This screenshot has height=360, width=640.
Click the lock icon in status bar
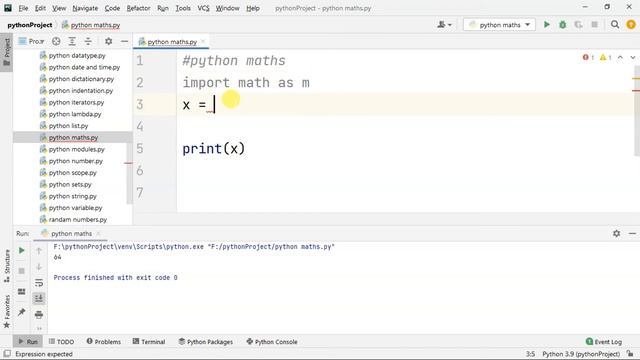coord(630,354)
